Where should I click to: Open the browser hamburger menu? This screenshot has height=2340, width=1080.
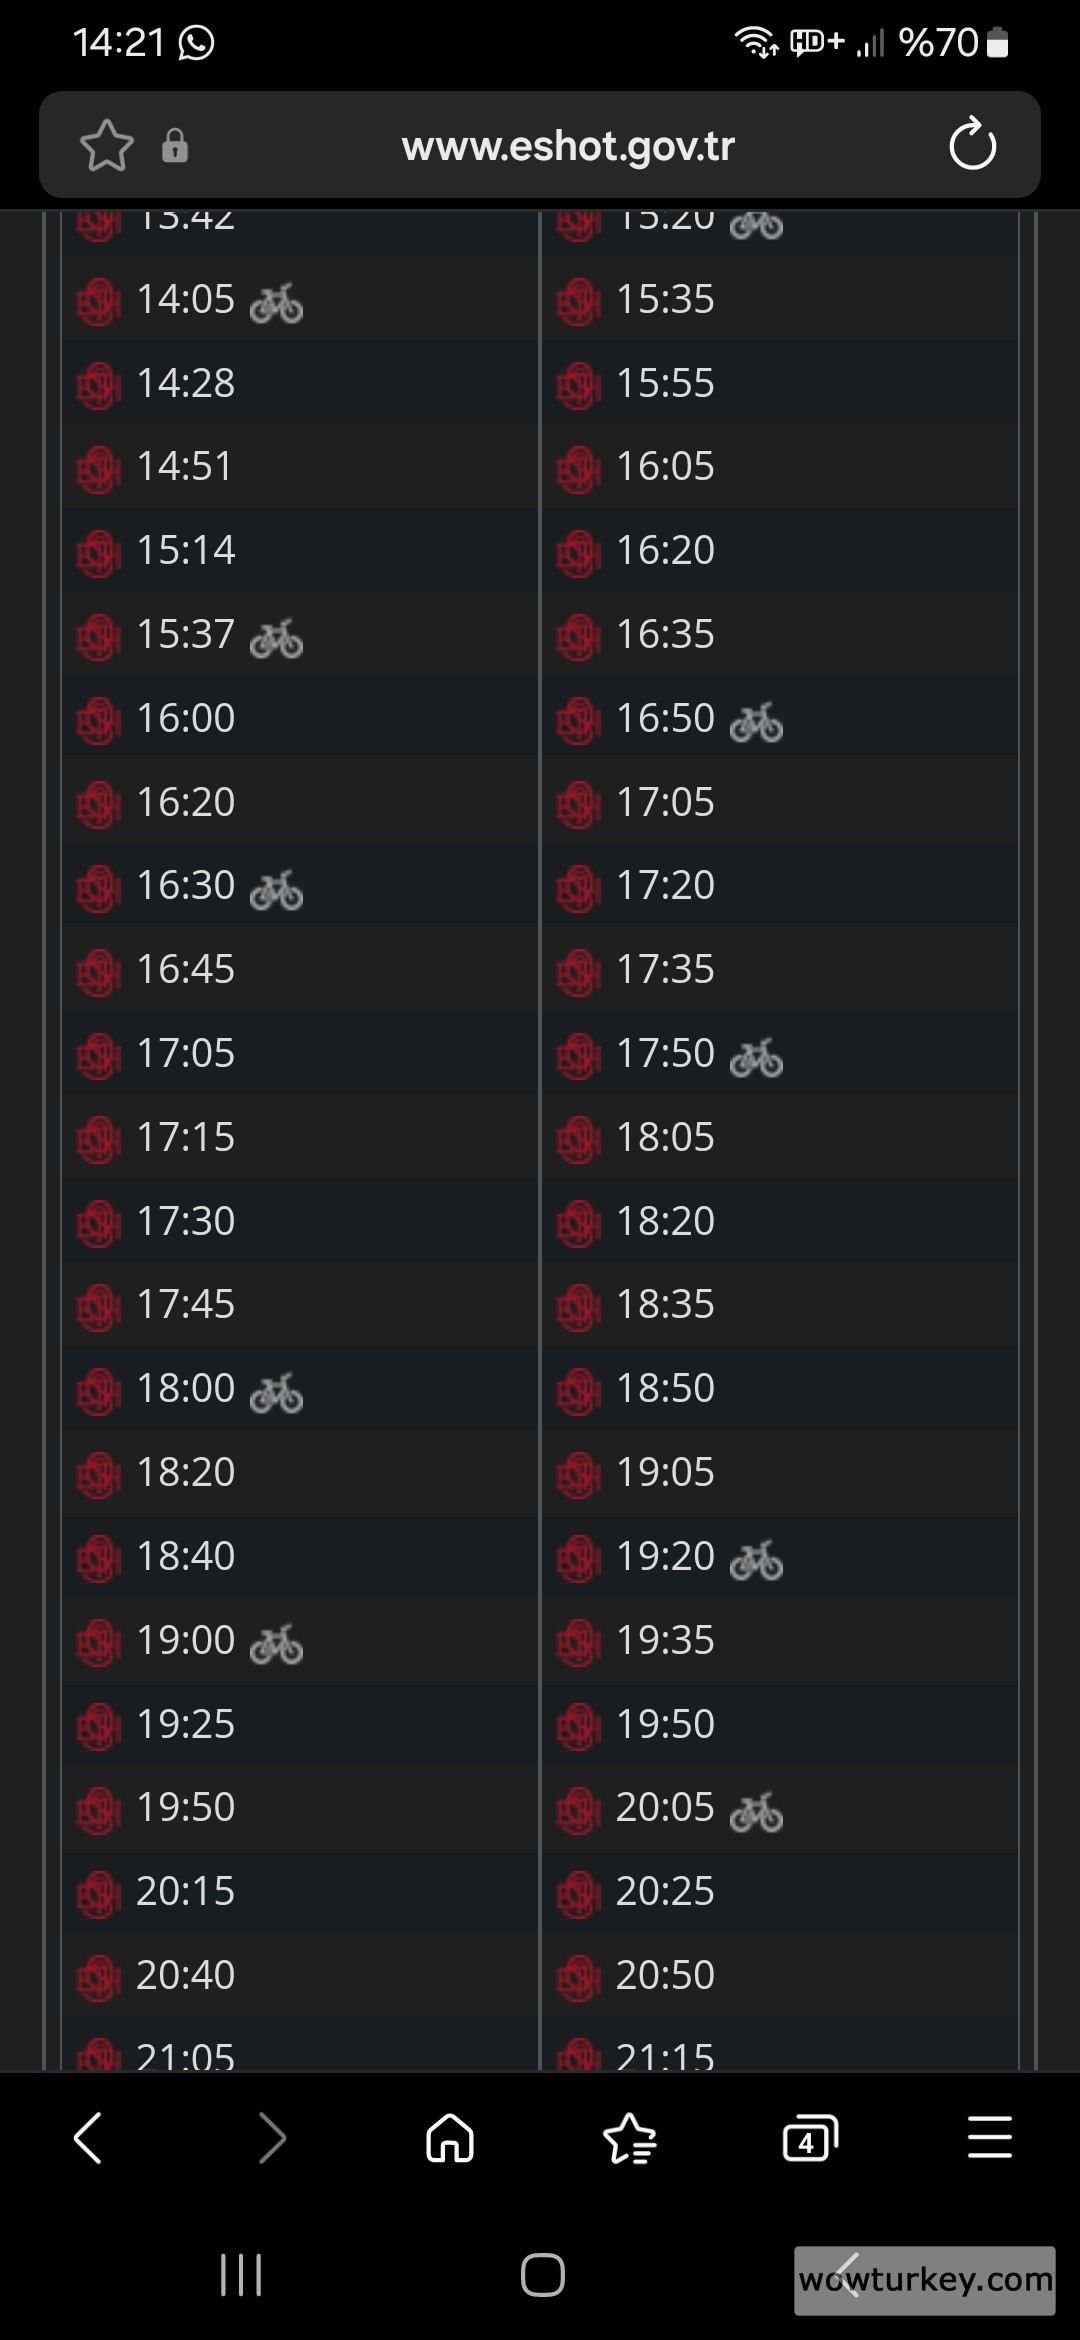tap(989, 2139)
